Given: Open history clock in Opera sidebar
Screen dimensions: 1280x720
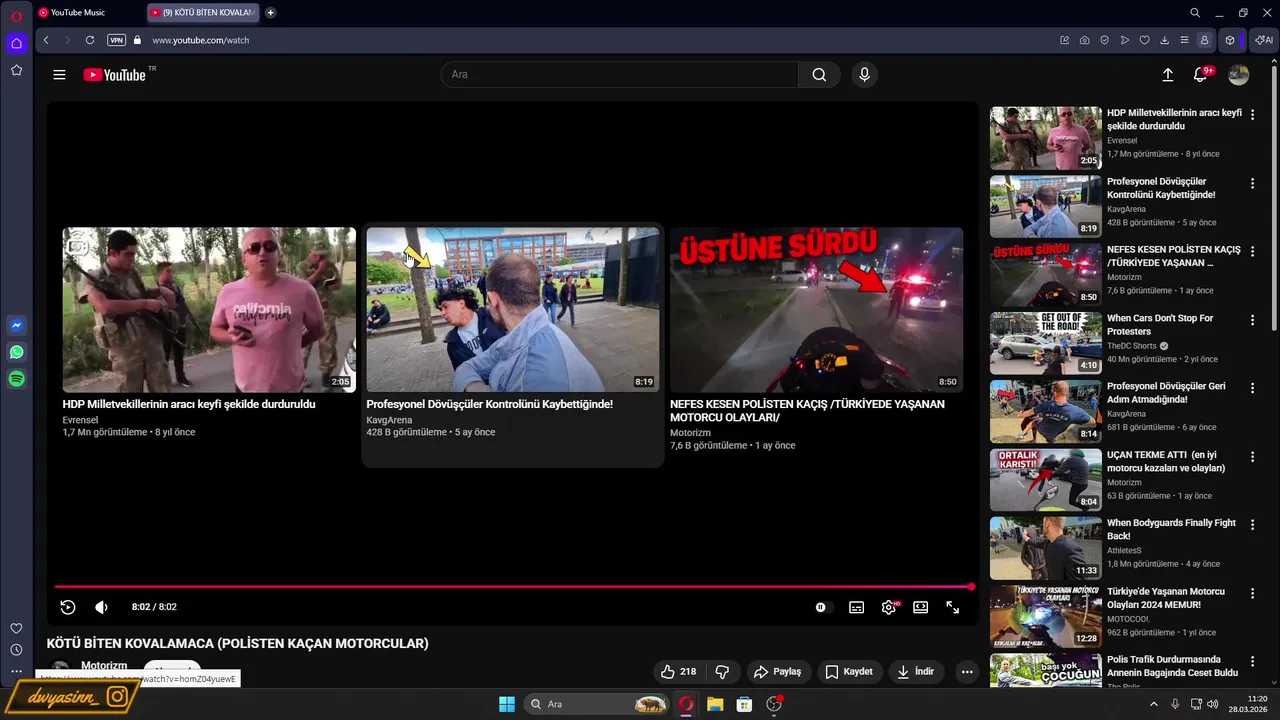Looking at the screenshot, I should point(16,650).
